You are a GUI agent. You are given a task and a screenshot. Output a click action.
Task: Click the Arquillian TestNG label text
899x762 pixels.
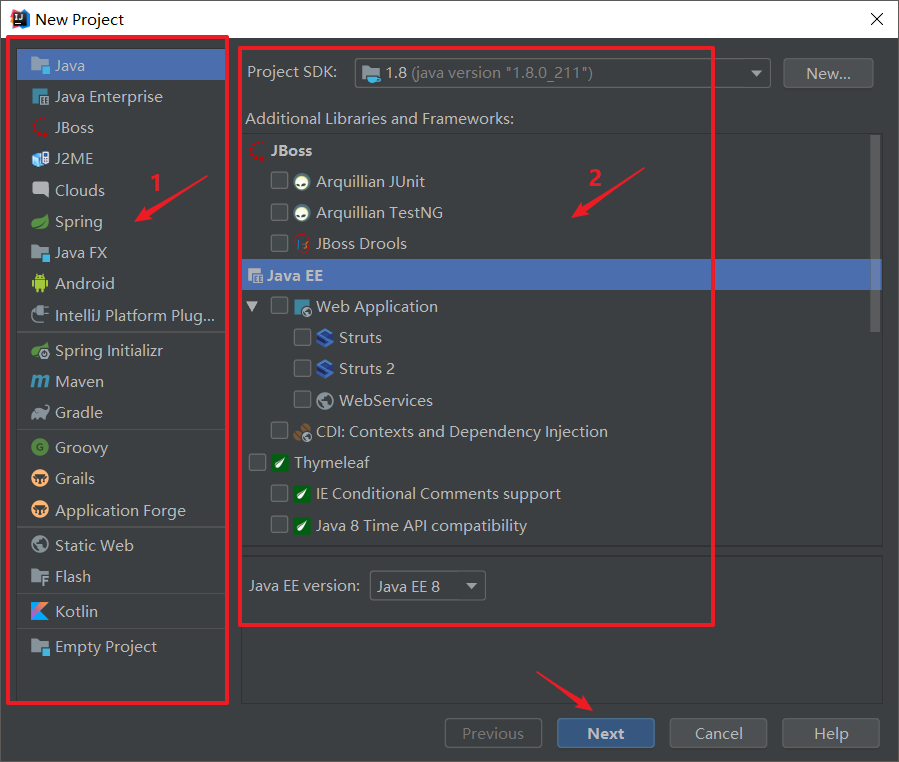click(380, 213)
